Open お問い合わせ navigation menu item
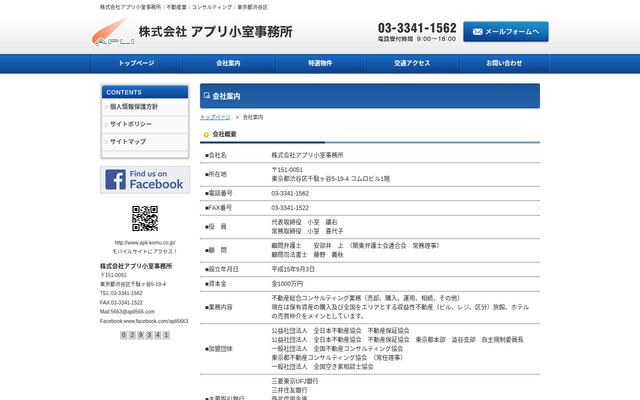 (x=504, y=63)
